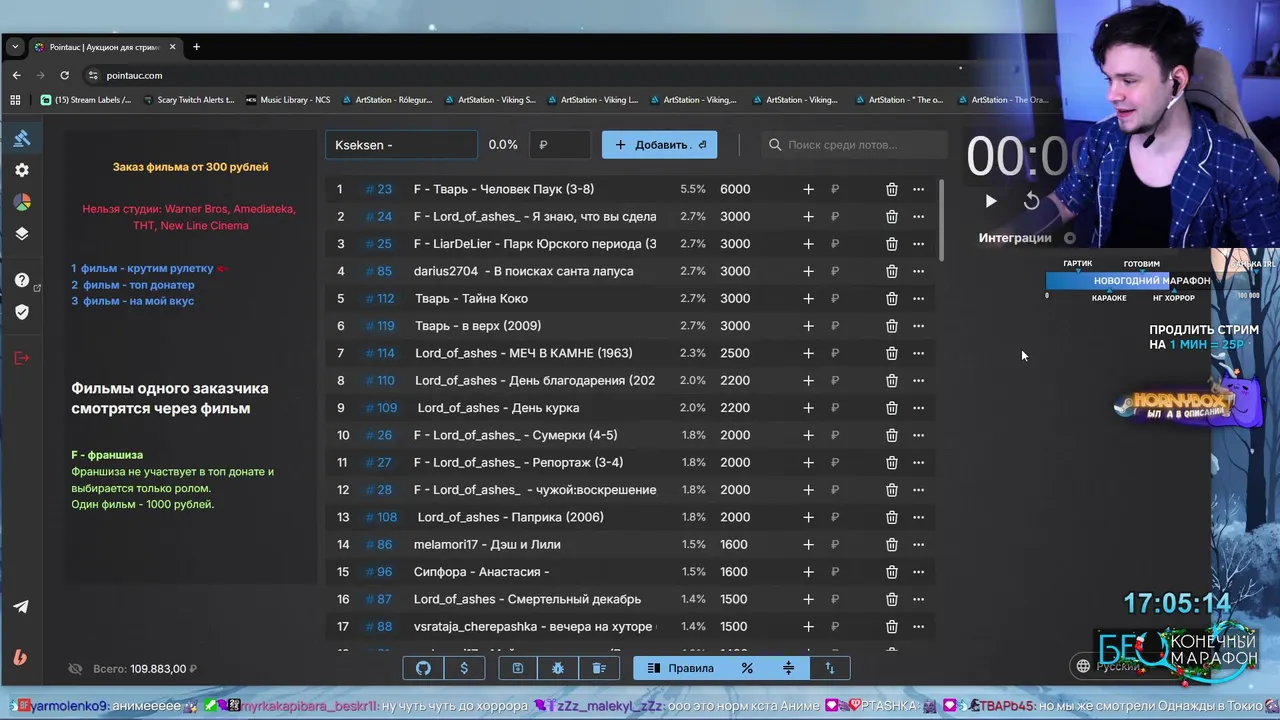
Task: Open more options for Репортаж (3-4) lot
Action: tap(918, 462)
